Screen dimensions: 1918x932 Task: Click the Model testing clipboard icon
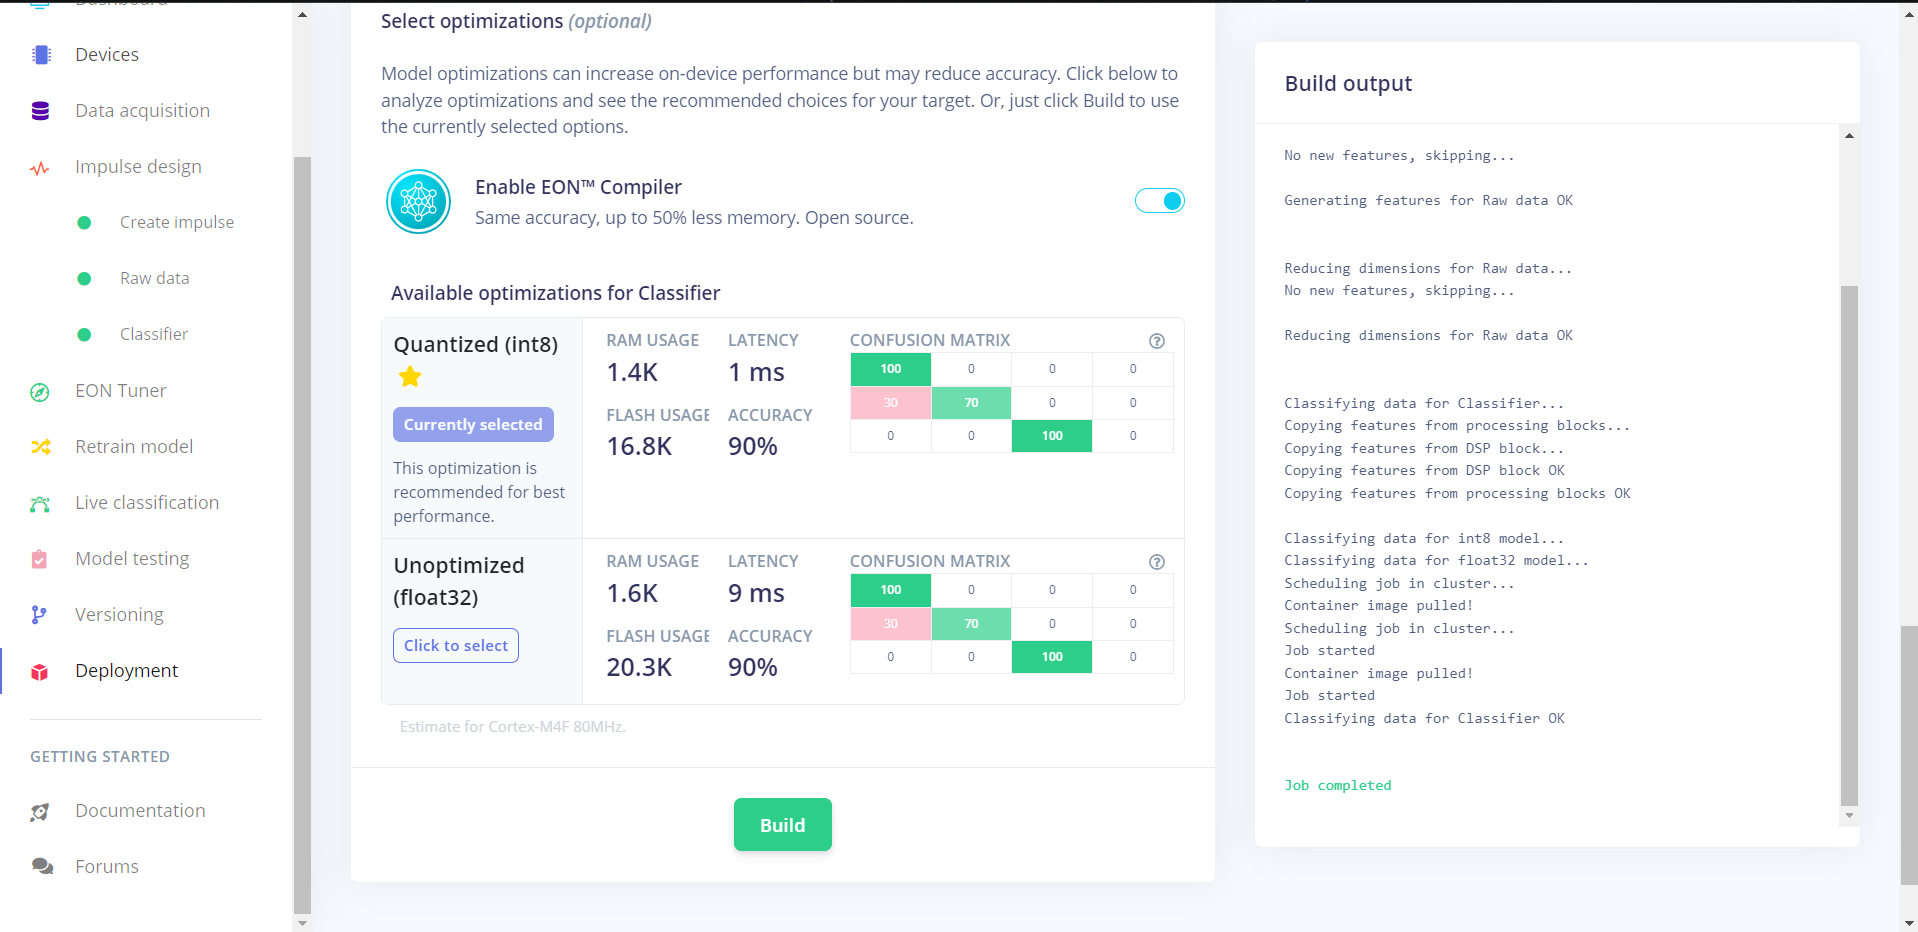click(x=41, y=559)
